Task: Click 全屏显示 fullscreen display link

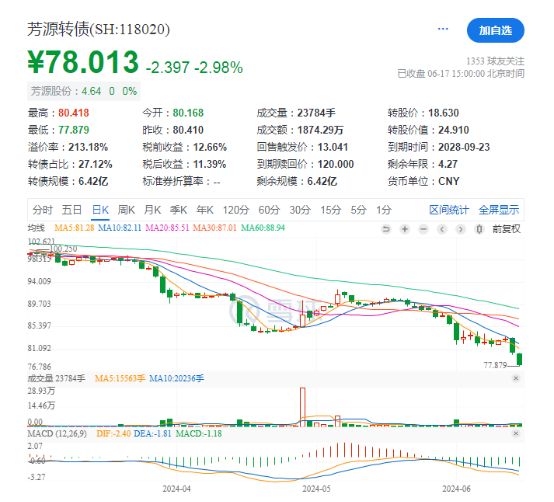Action: point(499,210)
